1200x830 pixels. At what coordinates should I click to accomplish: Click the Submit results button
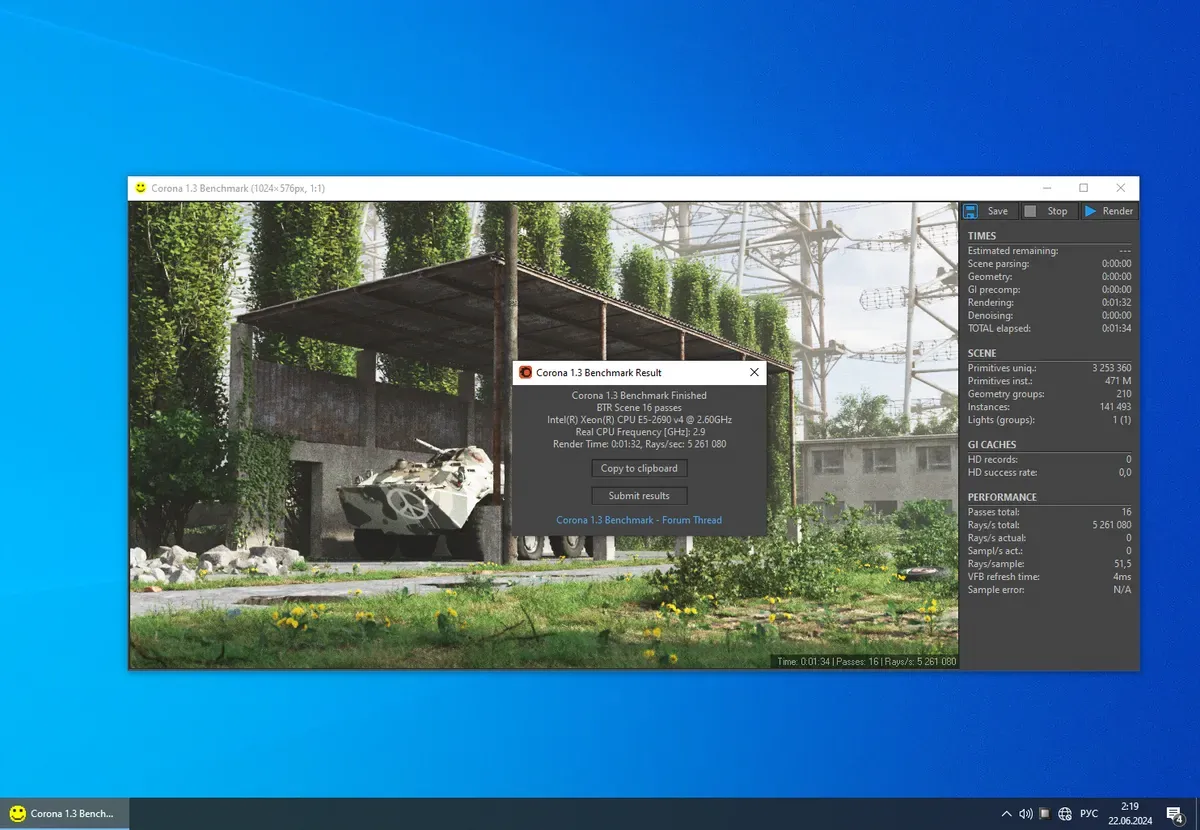point(639,496)
